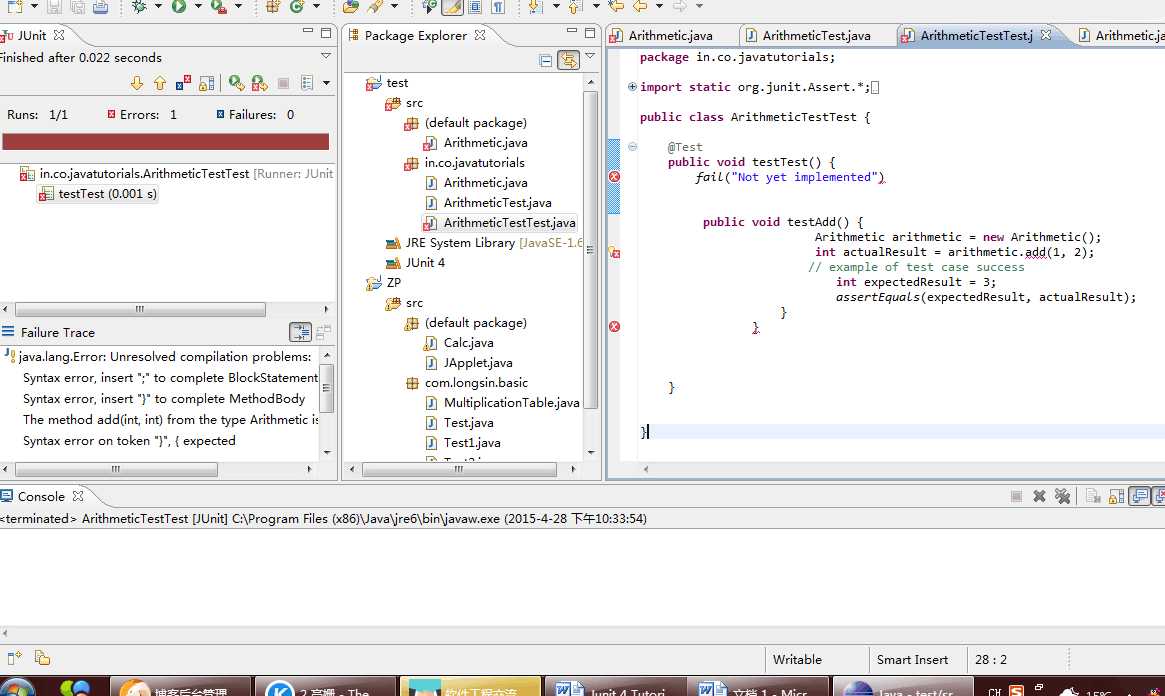
Task: Open Junit 4 Tutorial Word document in taskbar
Action: (614, 688)
